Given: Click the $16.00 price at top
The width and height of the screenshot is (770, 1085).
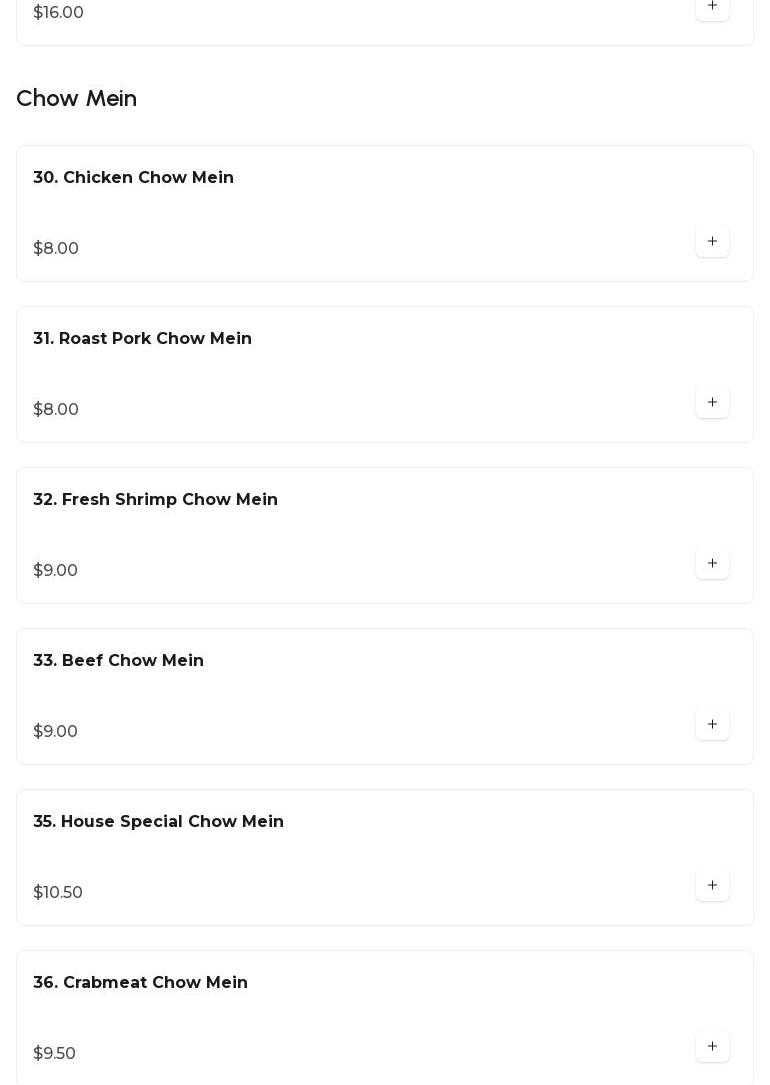Looking at the screenshot, I should 59,13.
